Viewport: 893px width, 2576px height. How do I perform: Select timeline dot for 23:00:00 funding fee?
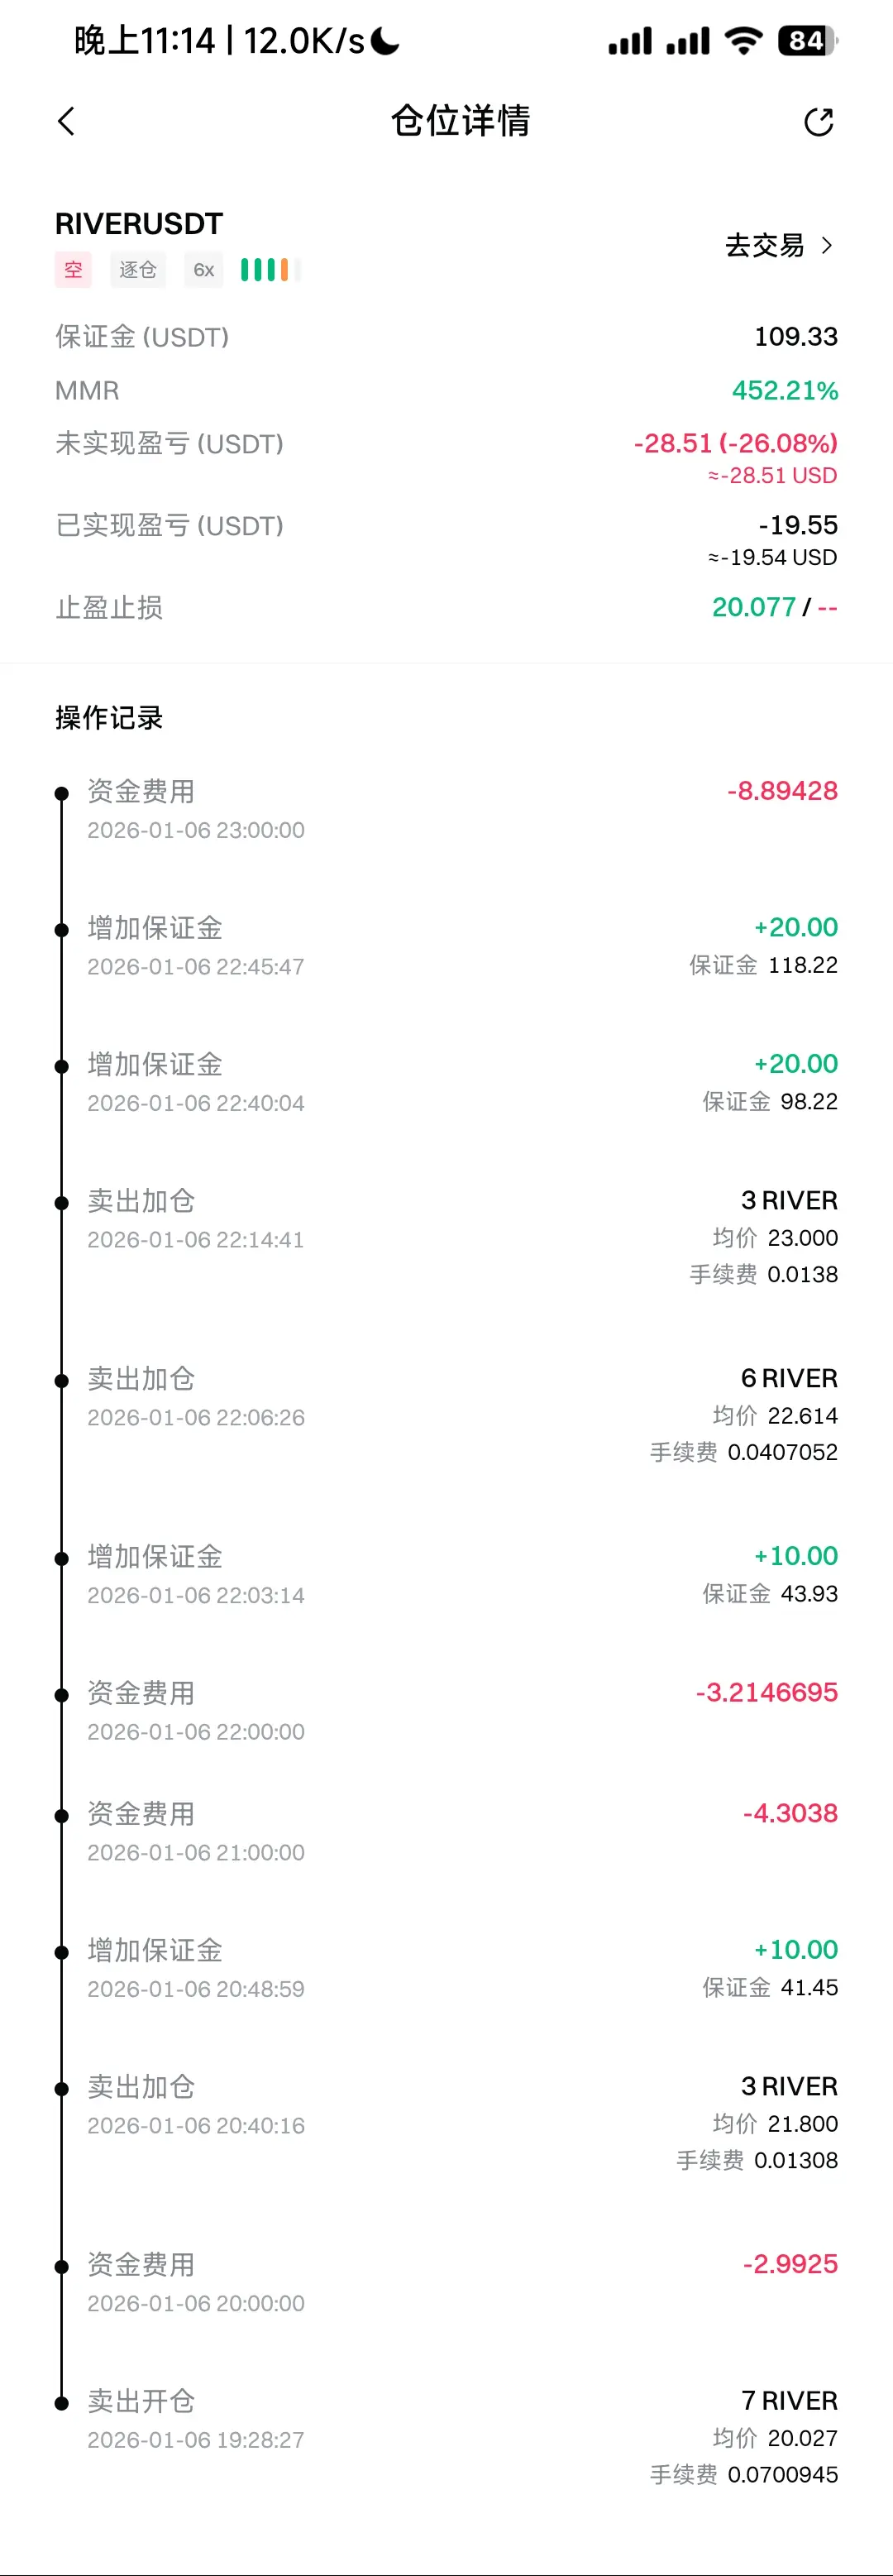pyautogui.click(x=62, y=794)
